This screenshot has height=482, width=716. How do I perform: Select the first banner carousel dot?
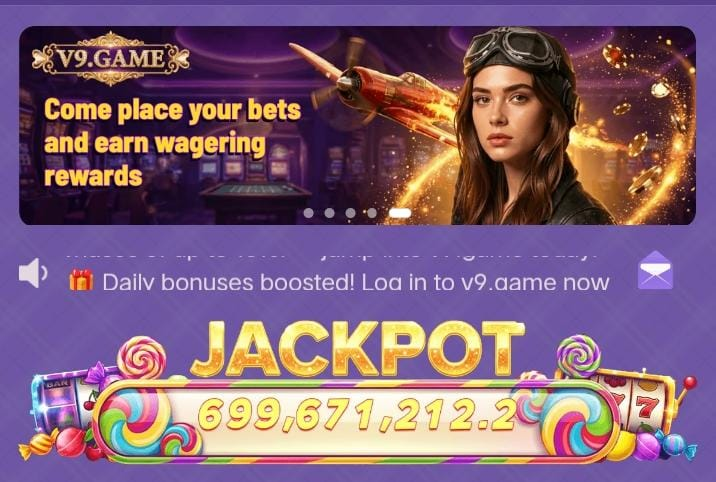click(309, 213)
